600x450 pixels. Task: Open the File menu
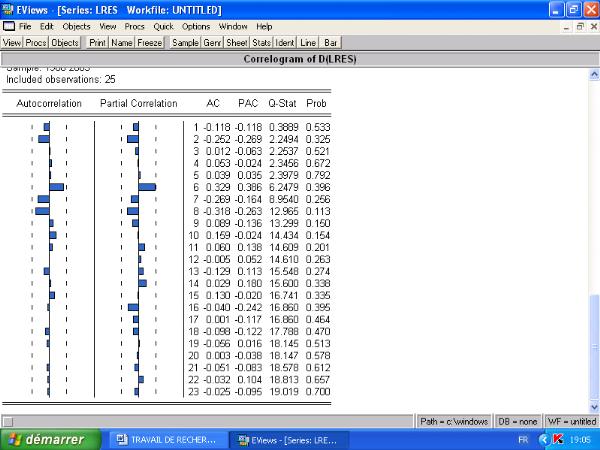pyautogui.click(x=25, y=26)
